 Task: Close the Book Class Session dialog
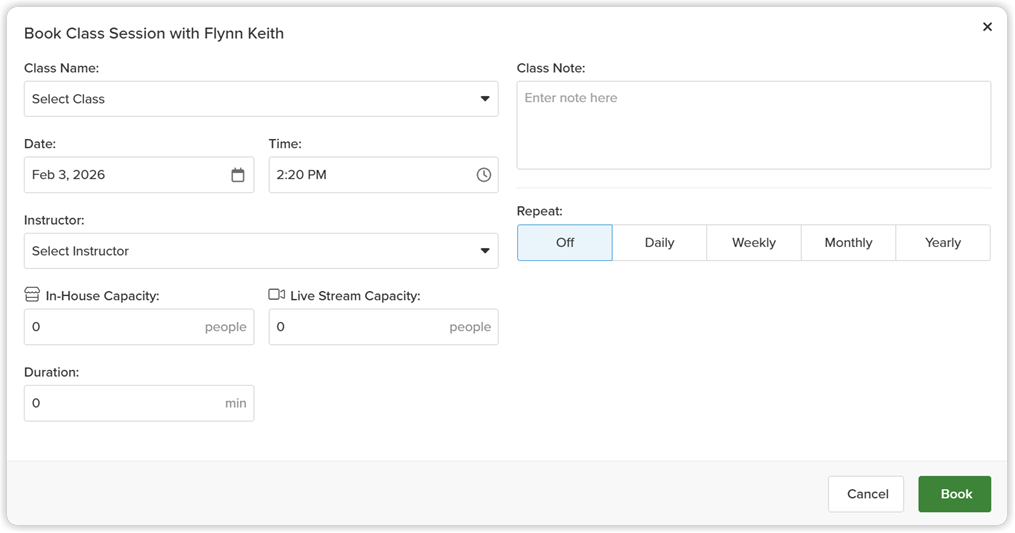[987, 27]
